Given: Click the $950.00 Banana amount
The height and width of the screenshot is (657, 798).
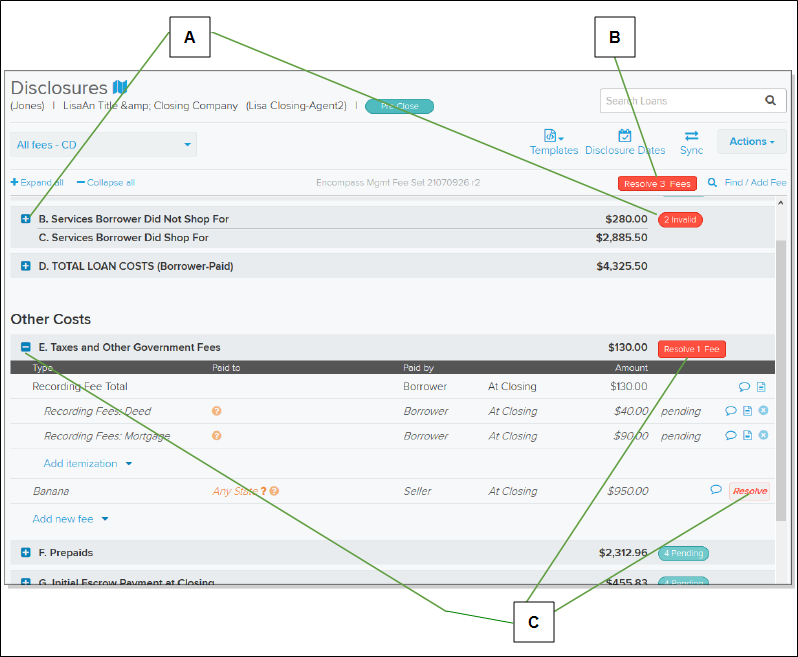Looking at the screenshot, I should tap(628, 491).
